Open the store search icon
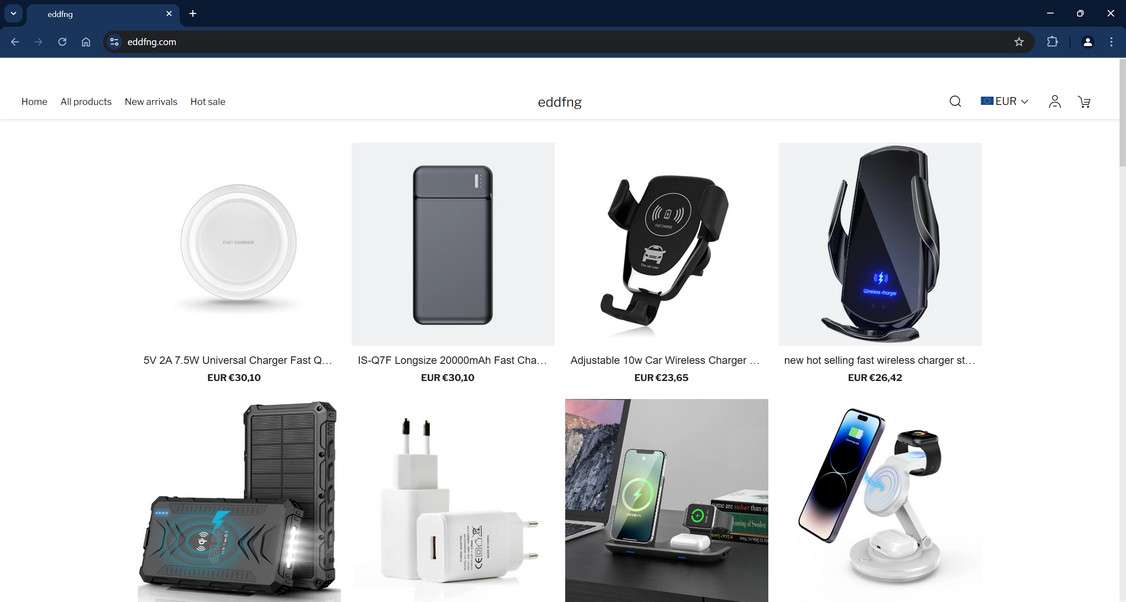Viewport: 1126px width, 602px height. 955,101
